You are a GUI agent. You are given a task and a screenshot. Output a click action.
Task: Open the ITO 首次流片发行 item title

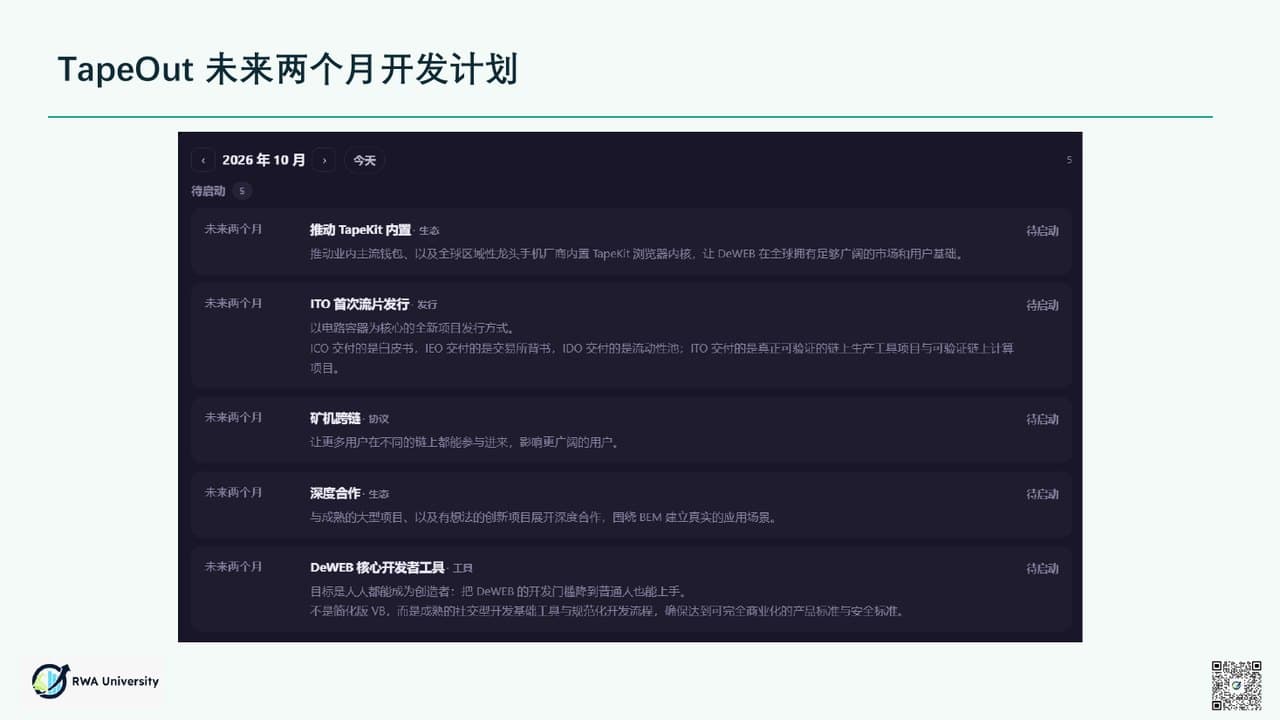coord(360,304)
